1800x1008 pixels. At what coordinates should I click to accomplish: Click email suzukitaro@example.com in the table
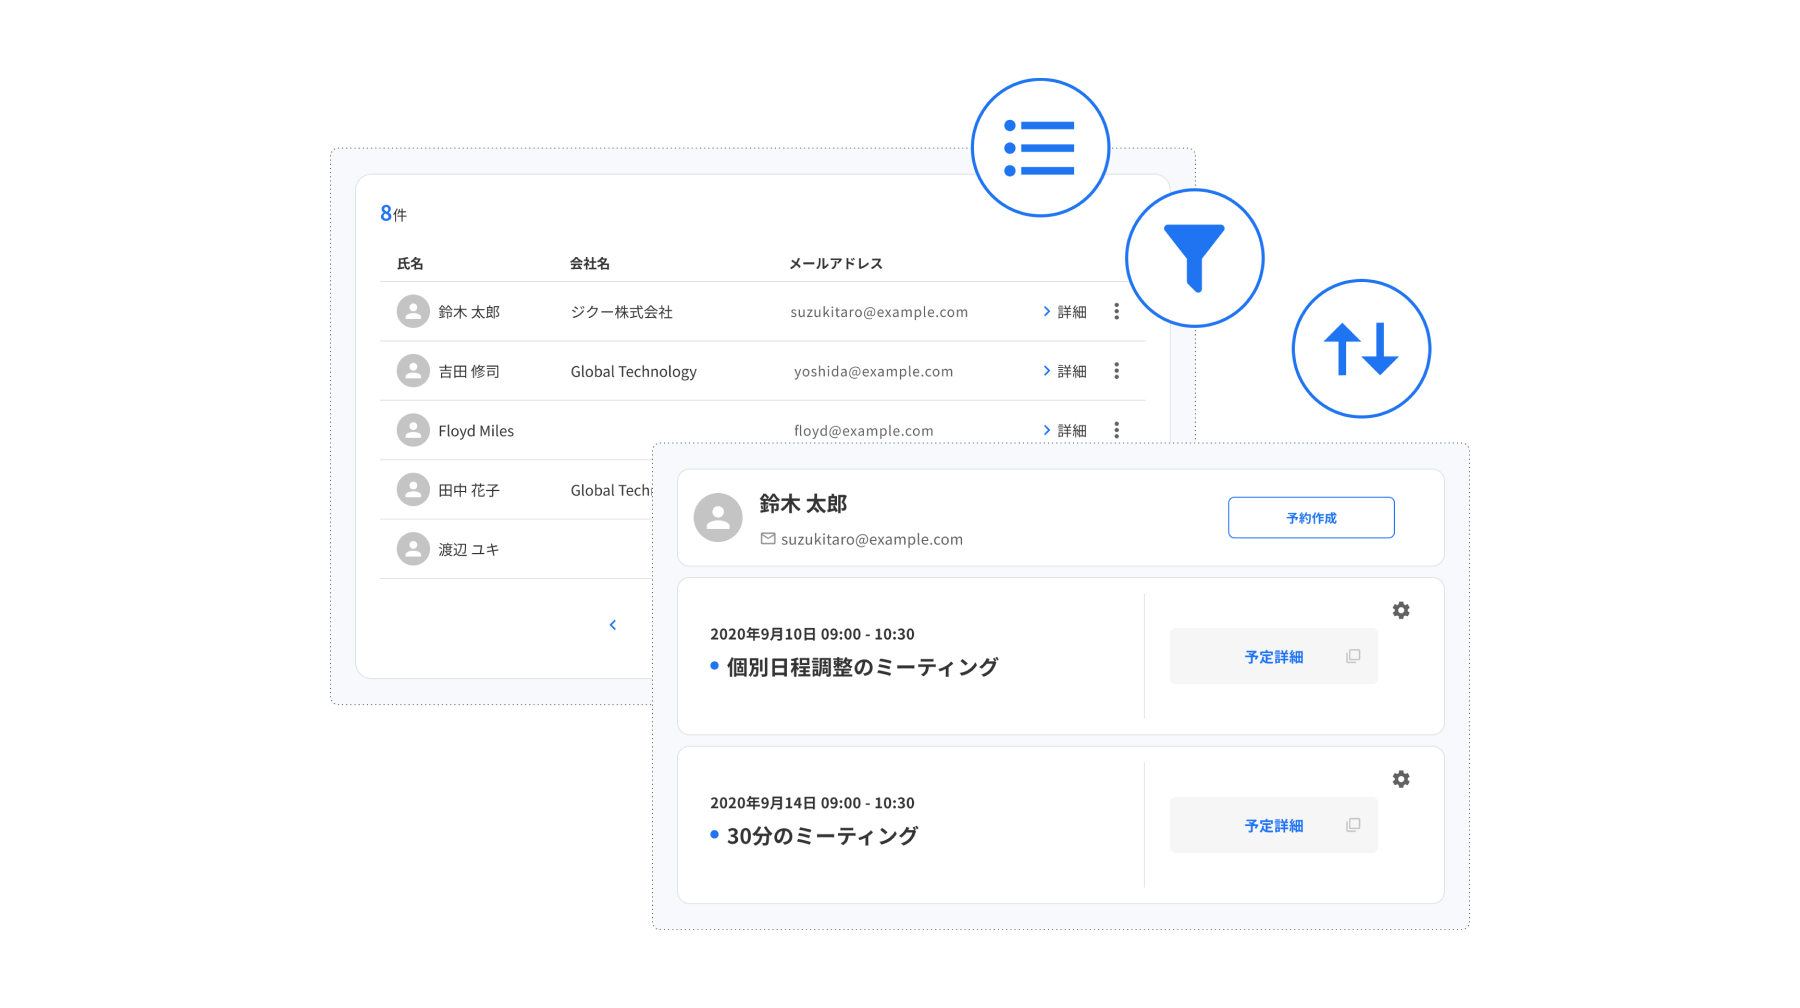[x=879, y=312]
